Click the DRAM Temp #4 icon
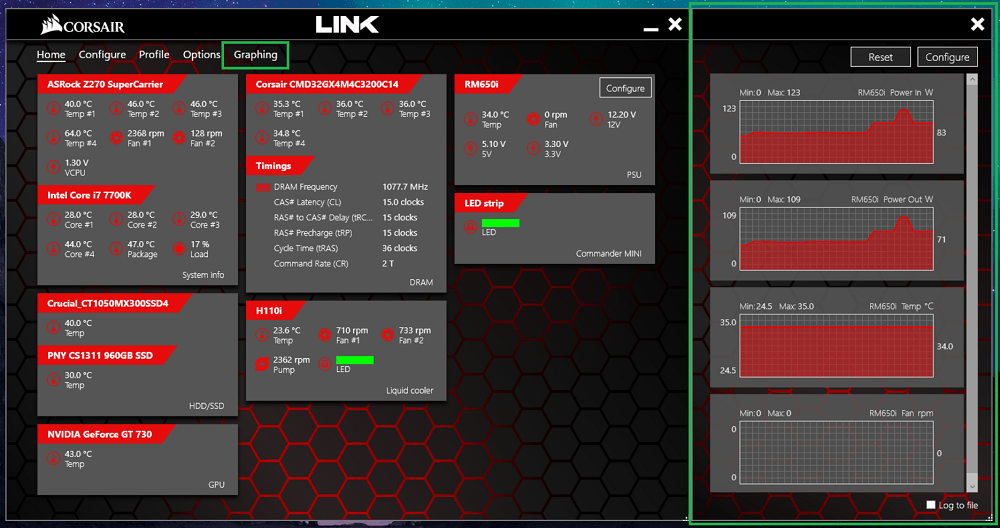This screenshot has height=528, width=1000. coord(262,138)
